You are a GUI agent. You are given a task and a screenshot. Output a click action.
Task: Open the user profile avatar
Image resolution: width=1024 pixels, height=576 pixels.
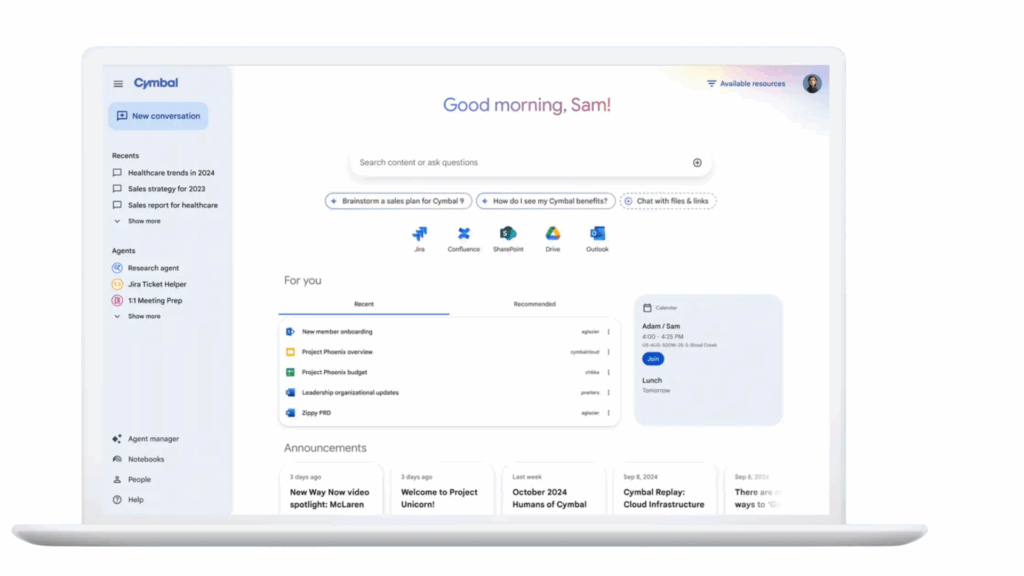click(812, 84)
